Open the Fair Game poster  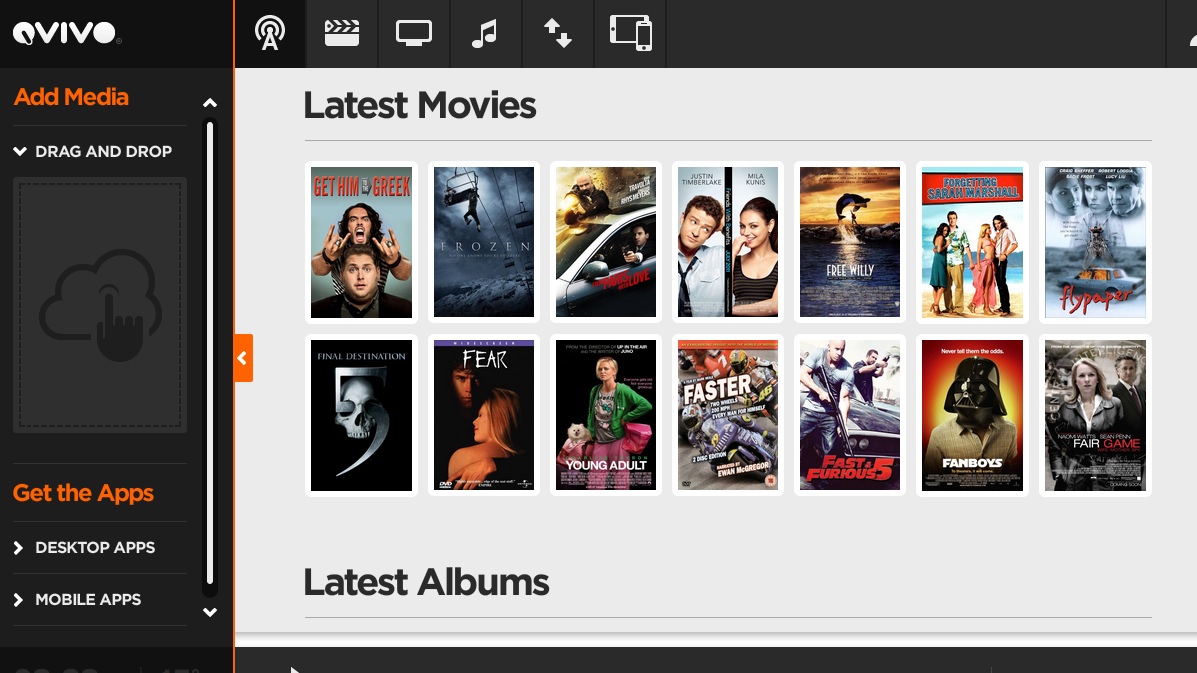[x=1095, y=415]
